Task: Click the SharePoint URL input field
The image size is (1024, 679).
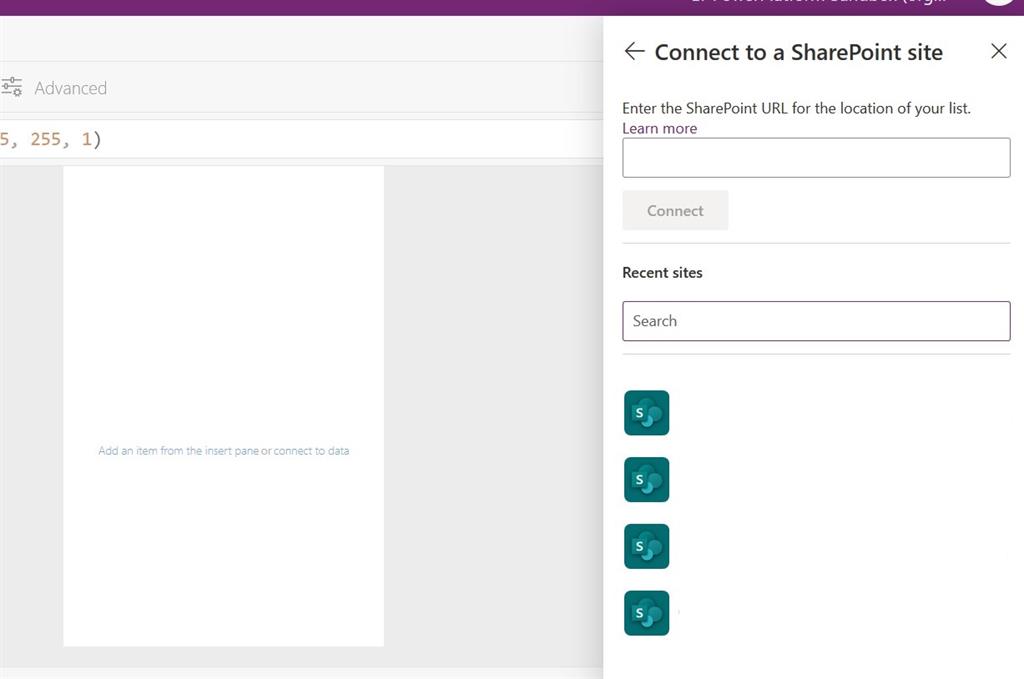Action: 816,157
